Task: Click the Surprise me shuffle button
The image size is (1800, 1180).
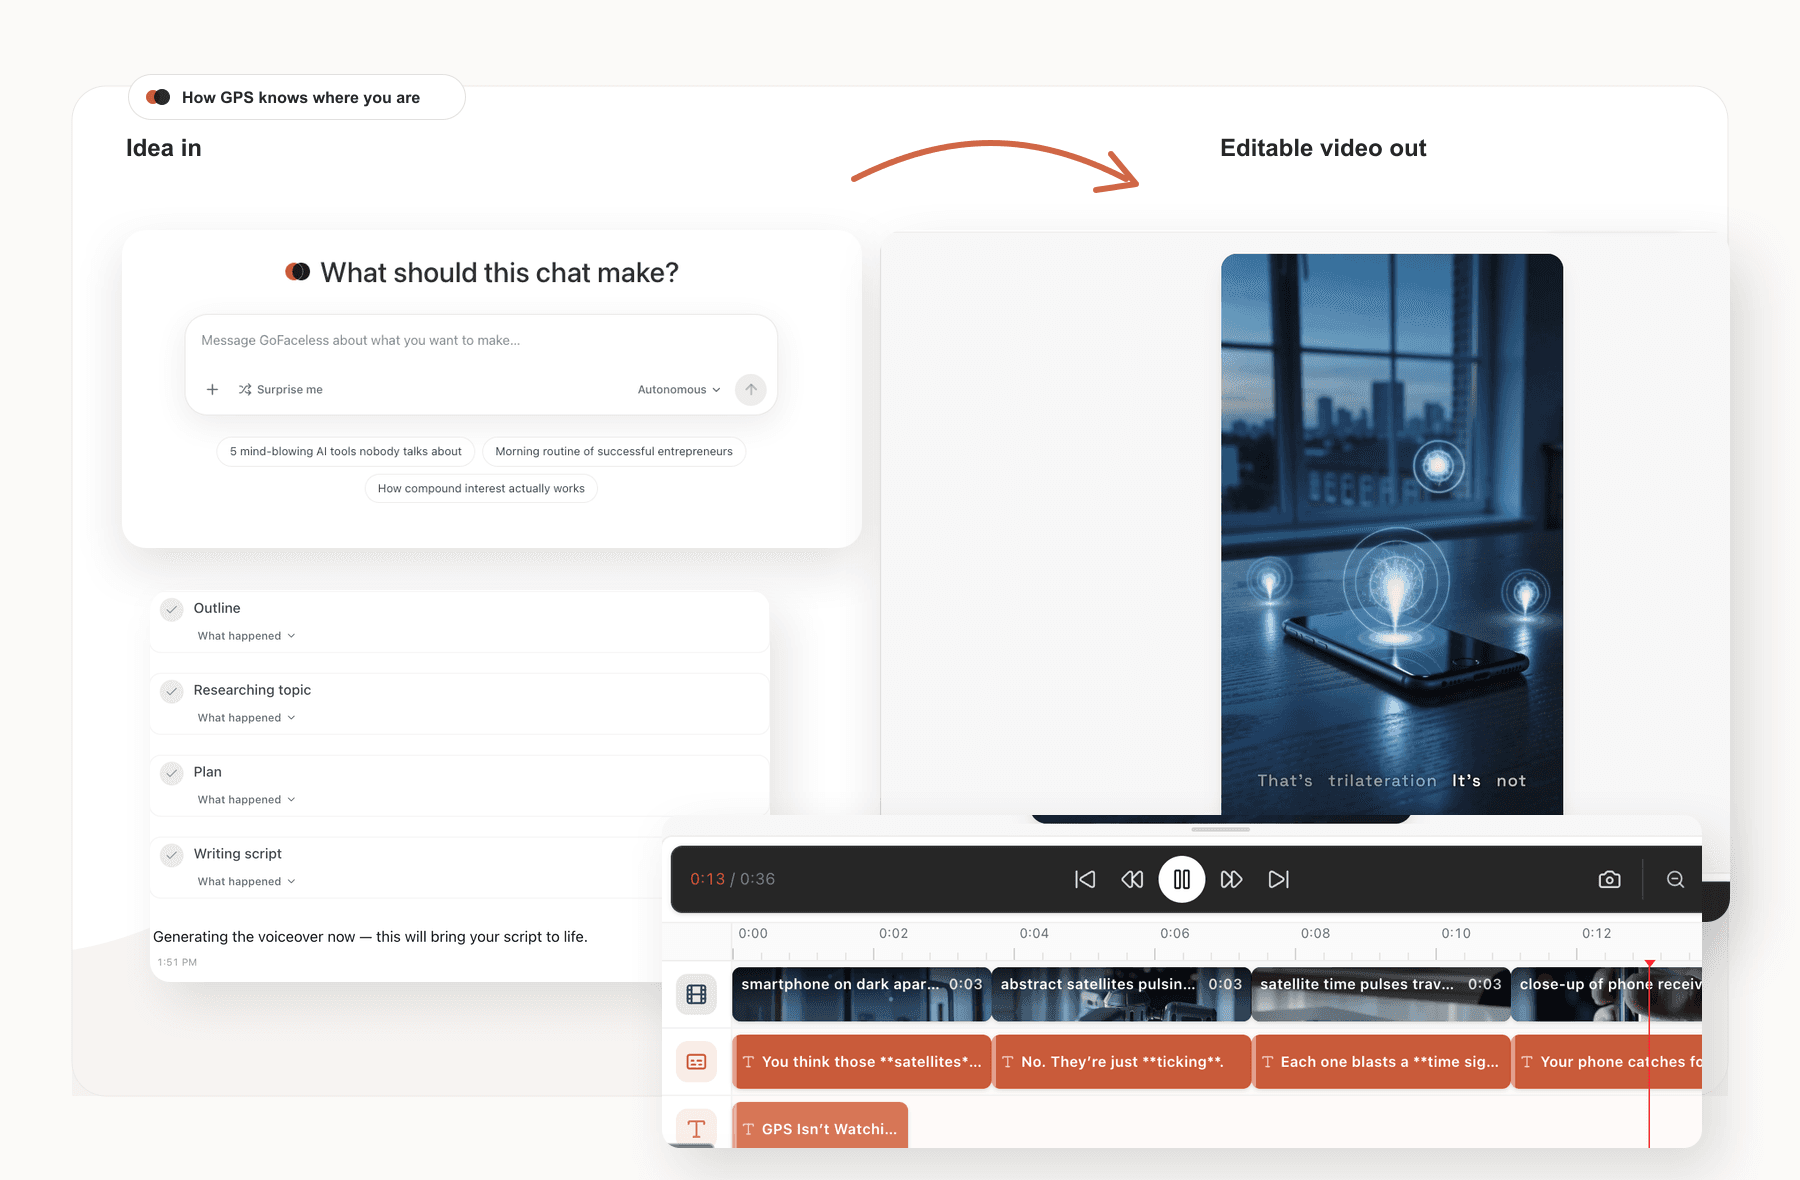Action: tap(281, 389)
